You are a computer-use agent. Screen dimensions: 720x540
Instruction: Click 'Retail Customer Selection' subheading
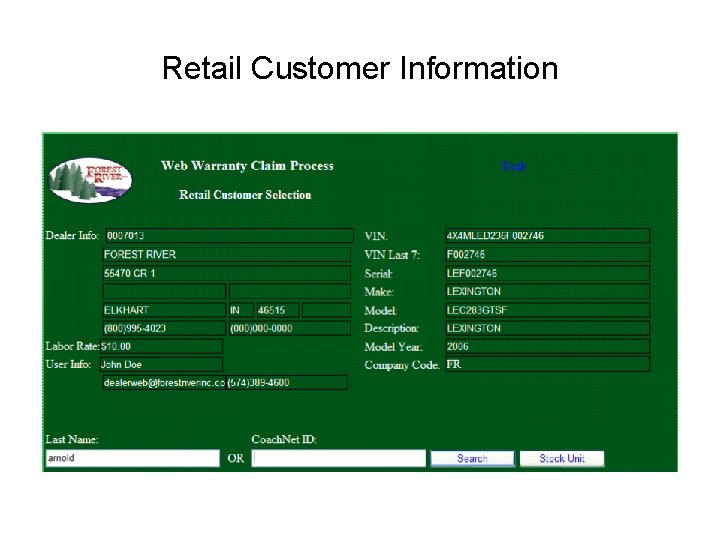click(245, 195)
